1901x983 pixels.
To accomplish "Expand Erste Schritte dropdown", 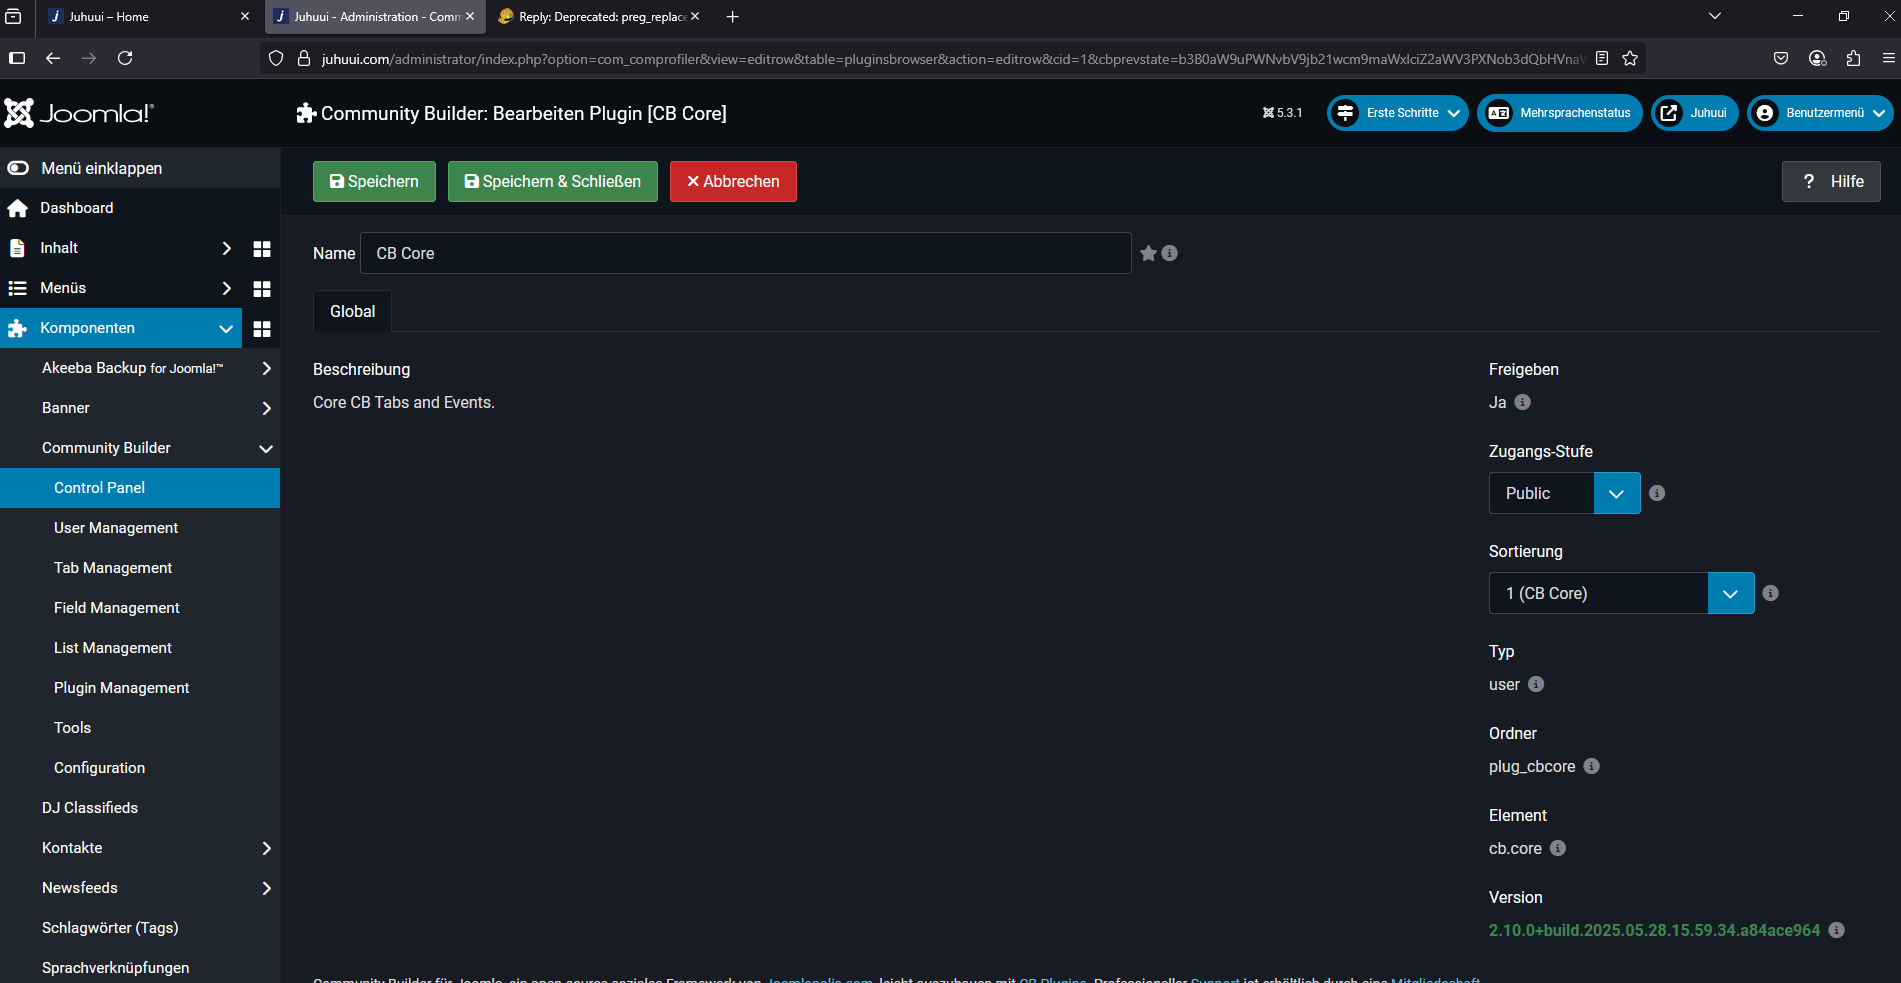I will pos(1397,113).
